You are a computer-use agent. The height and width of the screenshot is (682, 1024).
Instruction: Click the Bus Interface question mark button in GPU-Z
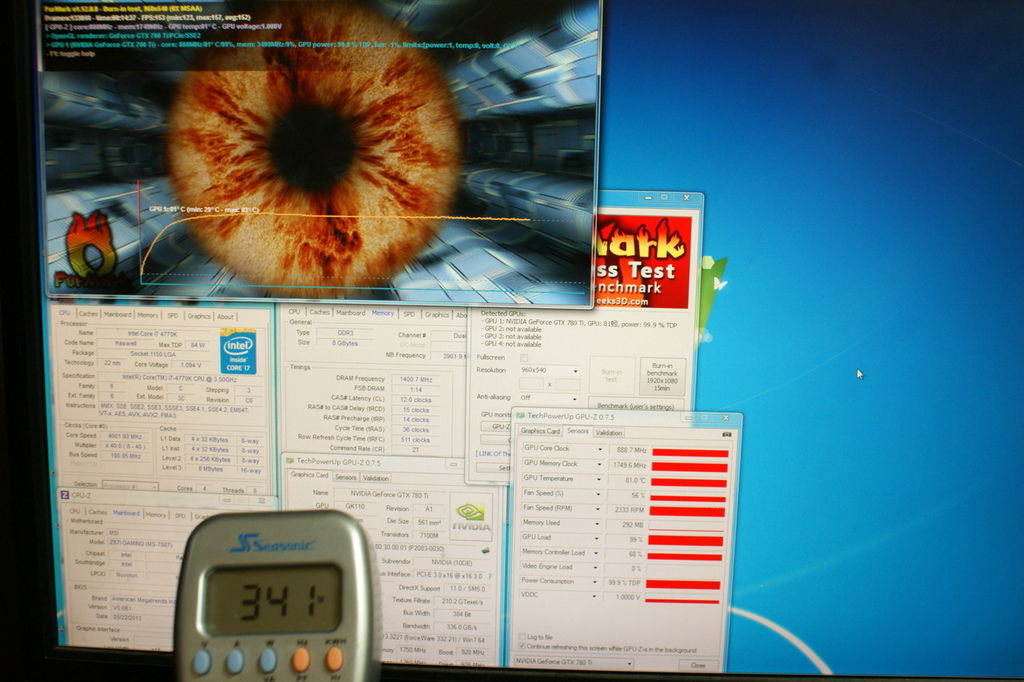pyautogui.click(x=489, y=576)
